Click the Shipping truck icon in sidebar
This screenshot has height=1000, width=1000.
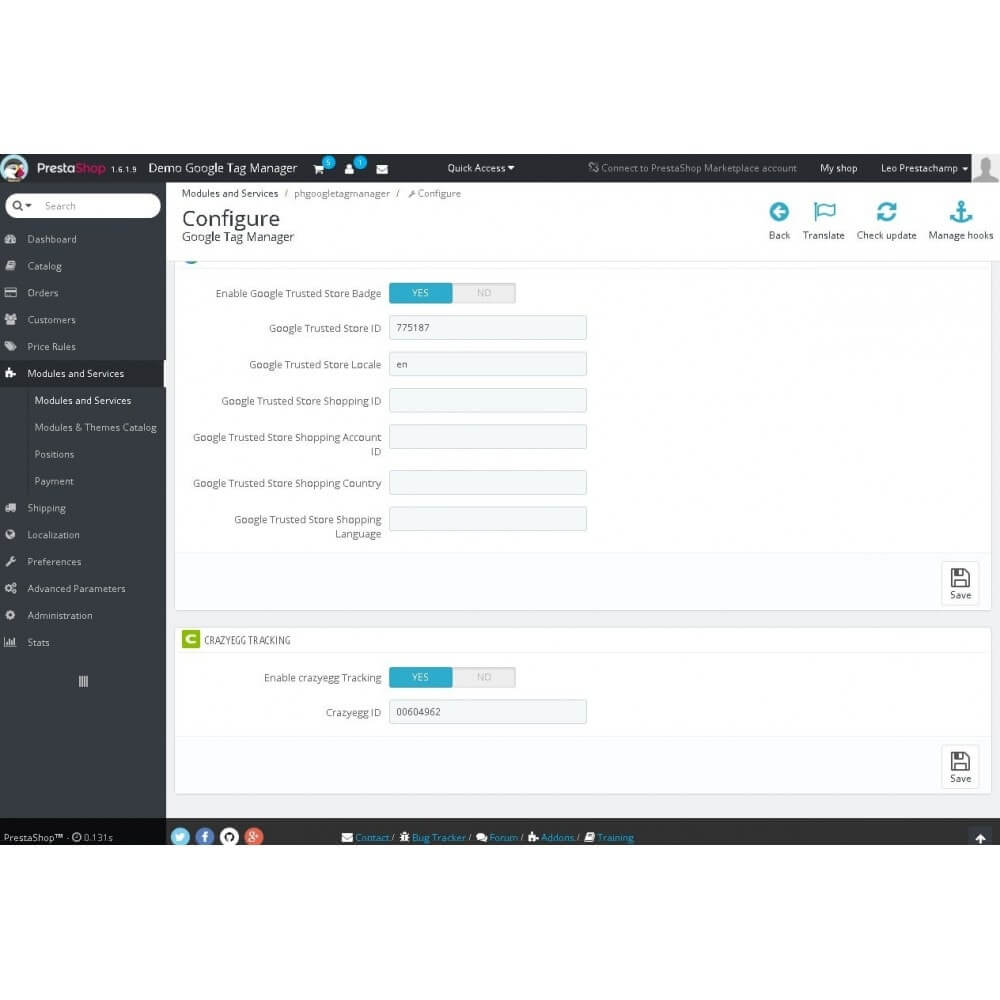click(10, 508)
